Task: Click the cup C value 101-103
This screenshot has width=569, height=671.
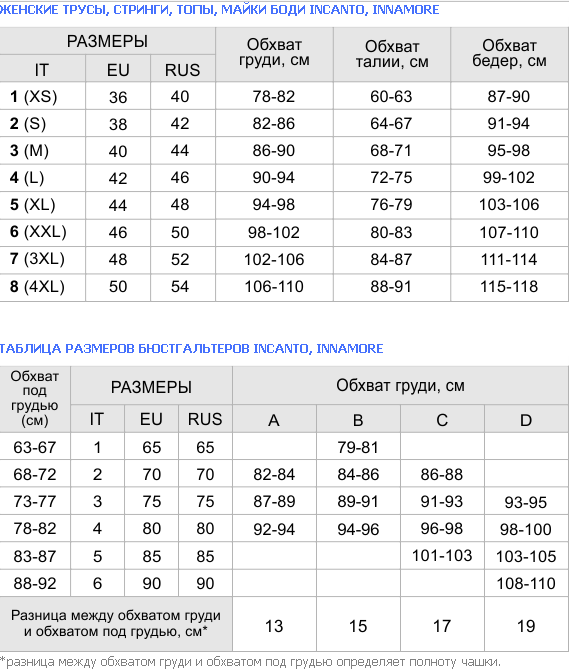Action: [x=442, y=555]
